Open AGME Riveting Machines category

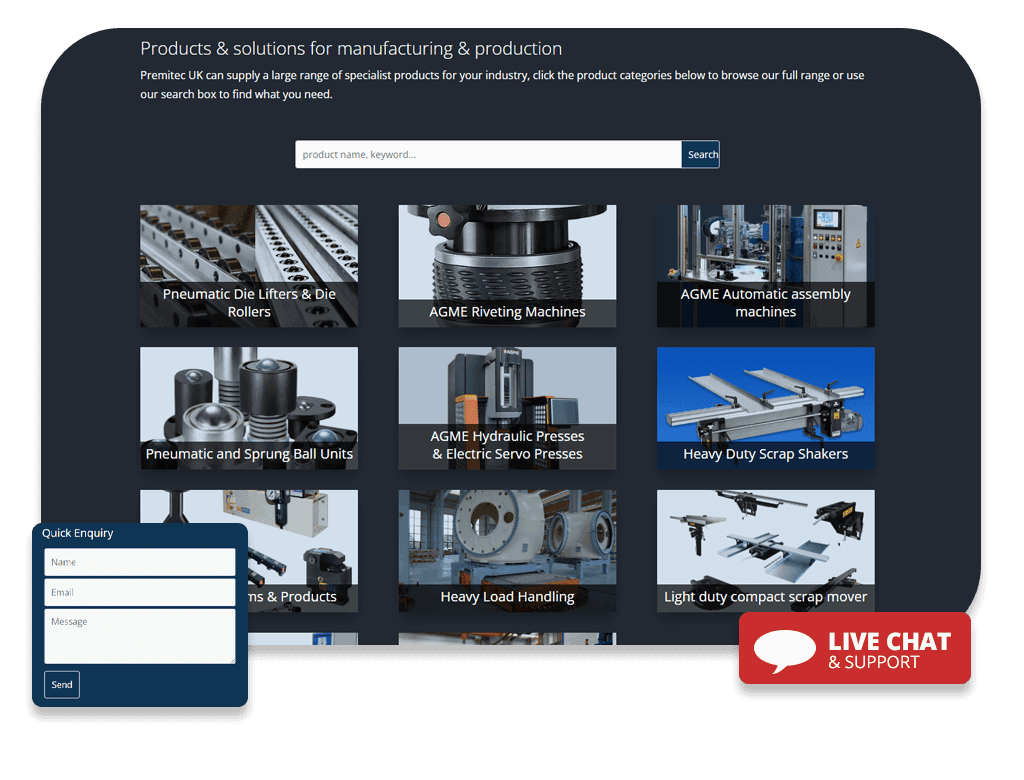point(507,266)
